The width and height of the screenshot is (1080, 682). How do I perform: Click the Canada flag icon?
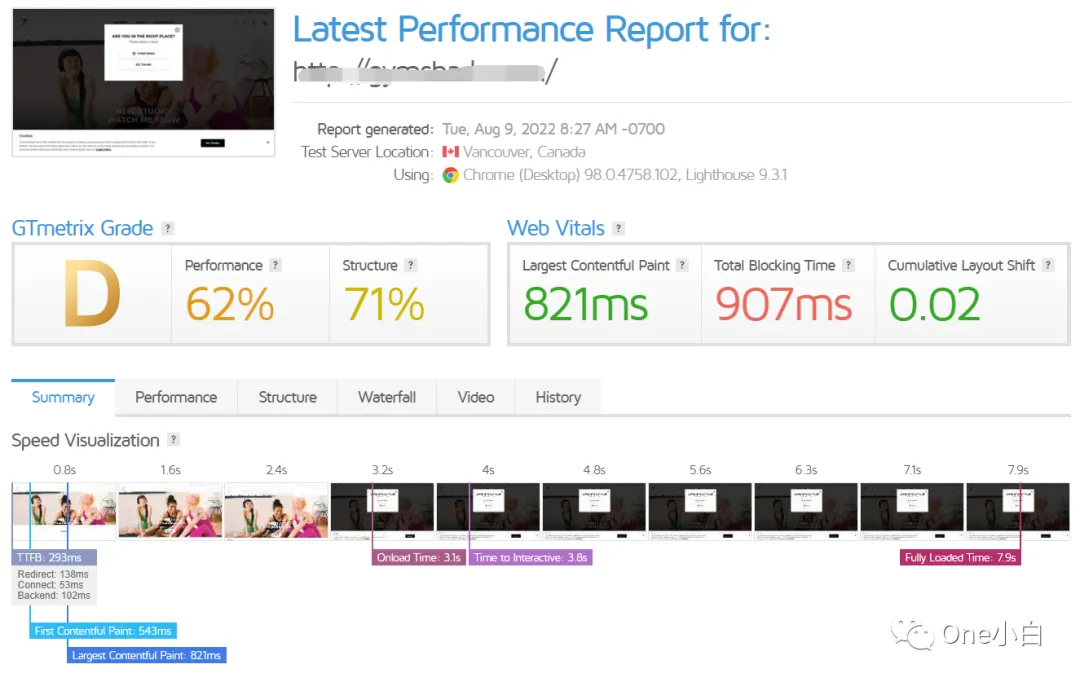tap(450, 152)
